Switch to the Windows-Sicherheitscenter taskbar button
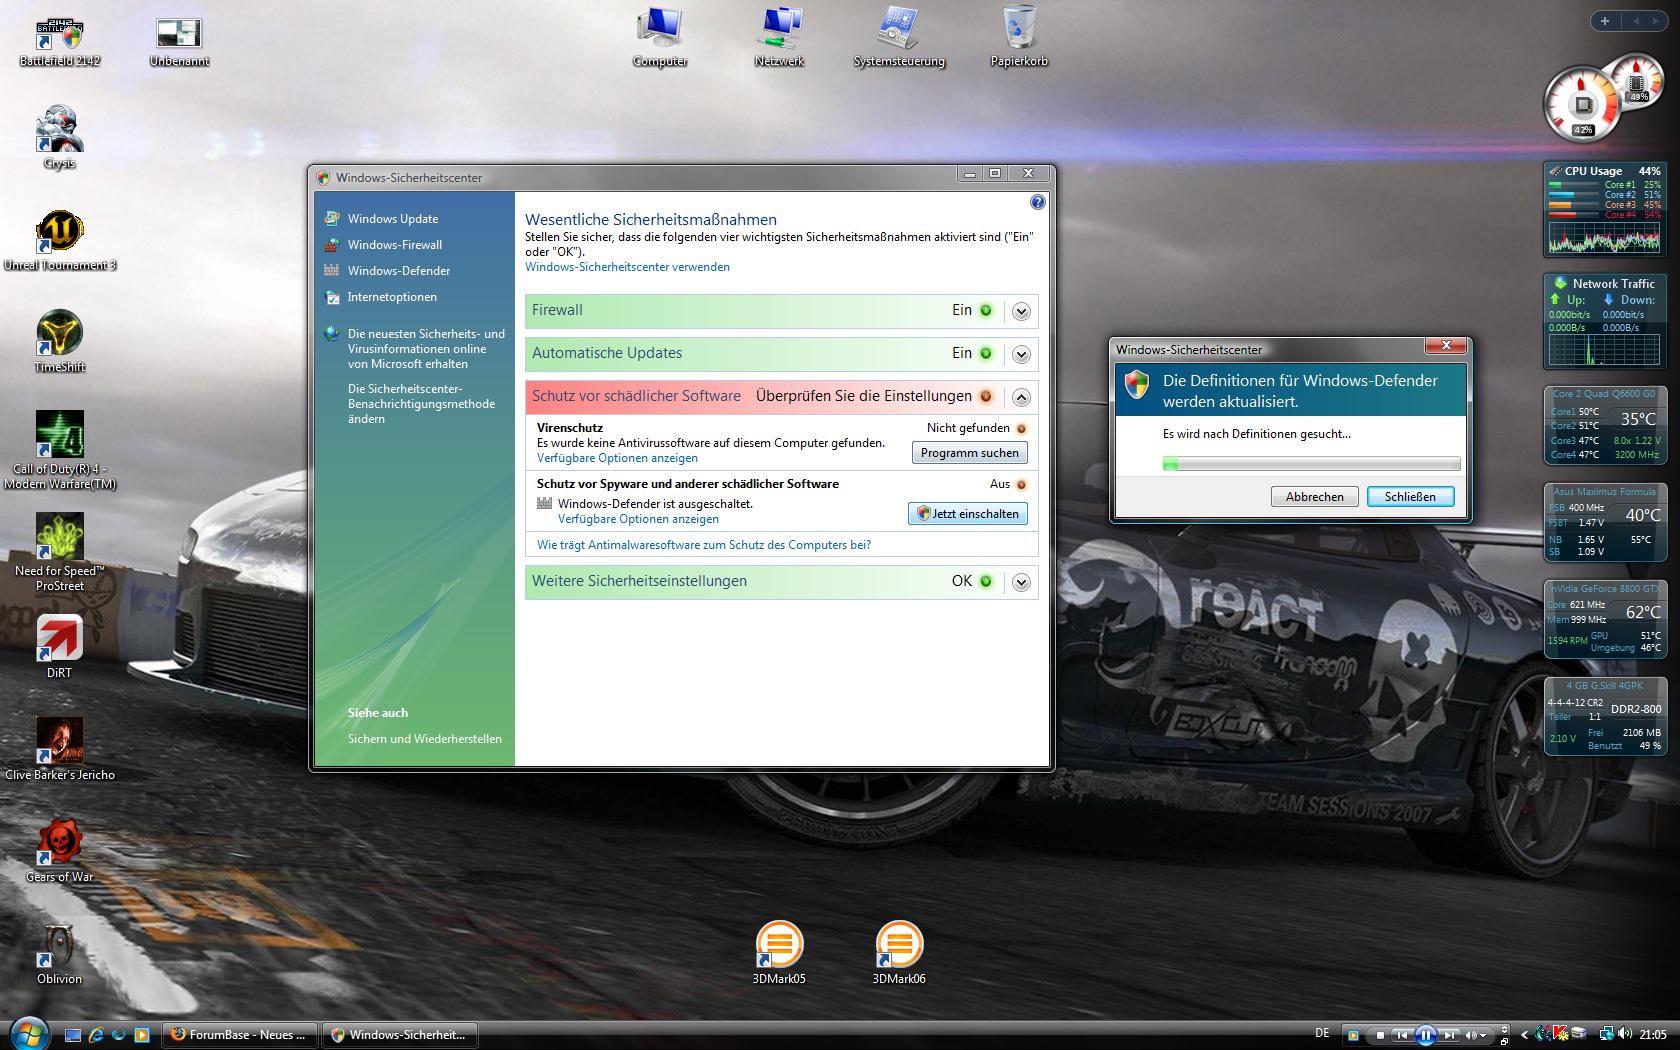1680x1050 pixels. (399, 1035)
